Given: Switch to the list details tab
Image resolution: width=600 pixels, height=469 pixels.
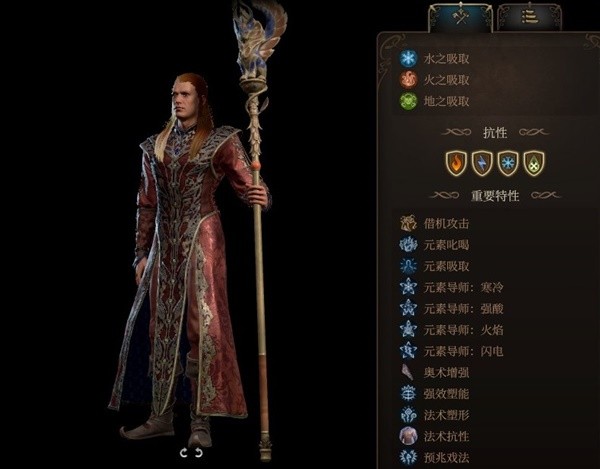Looking at the screenshot, I should coord(530,17).
